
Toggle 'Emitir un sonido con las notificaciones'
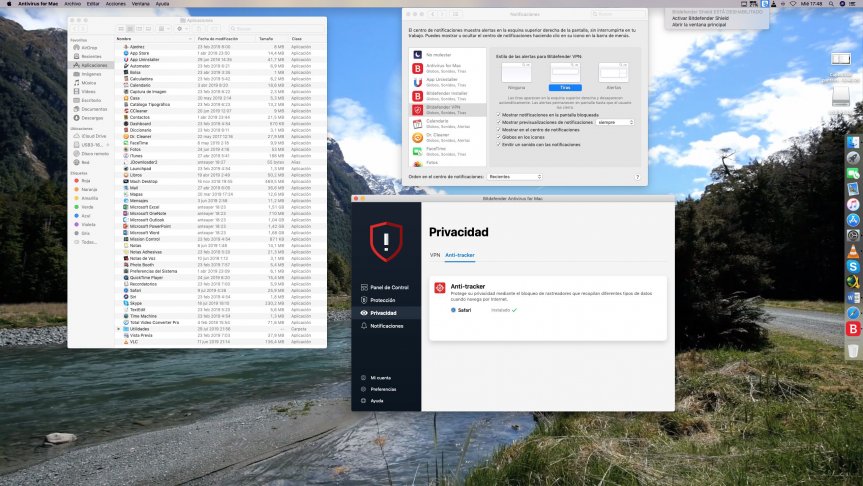pos(499,144)
